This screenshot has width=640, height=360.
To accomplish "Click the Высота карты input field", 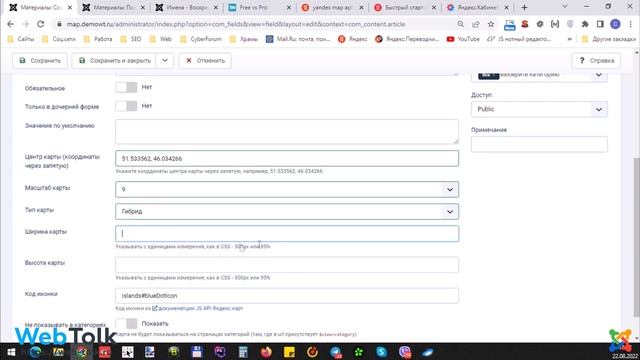I will pyautogui.click(x=287, y=264).
